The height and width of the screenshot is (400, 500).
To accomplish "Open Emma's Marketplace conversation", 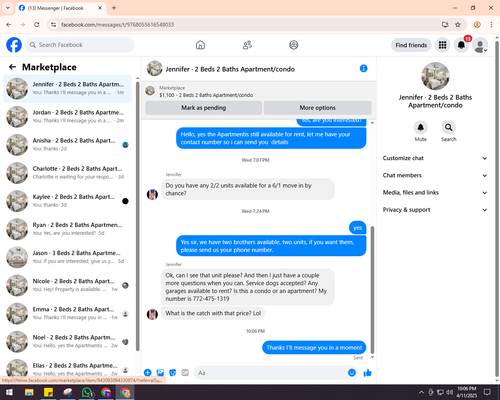I will (67, 313).
